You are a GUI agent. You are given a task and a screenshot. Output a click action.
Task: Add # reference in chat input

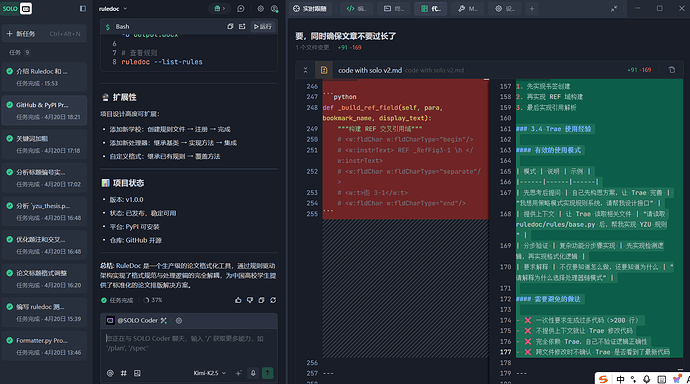point(124,373)
